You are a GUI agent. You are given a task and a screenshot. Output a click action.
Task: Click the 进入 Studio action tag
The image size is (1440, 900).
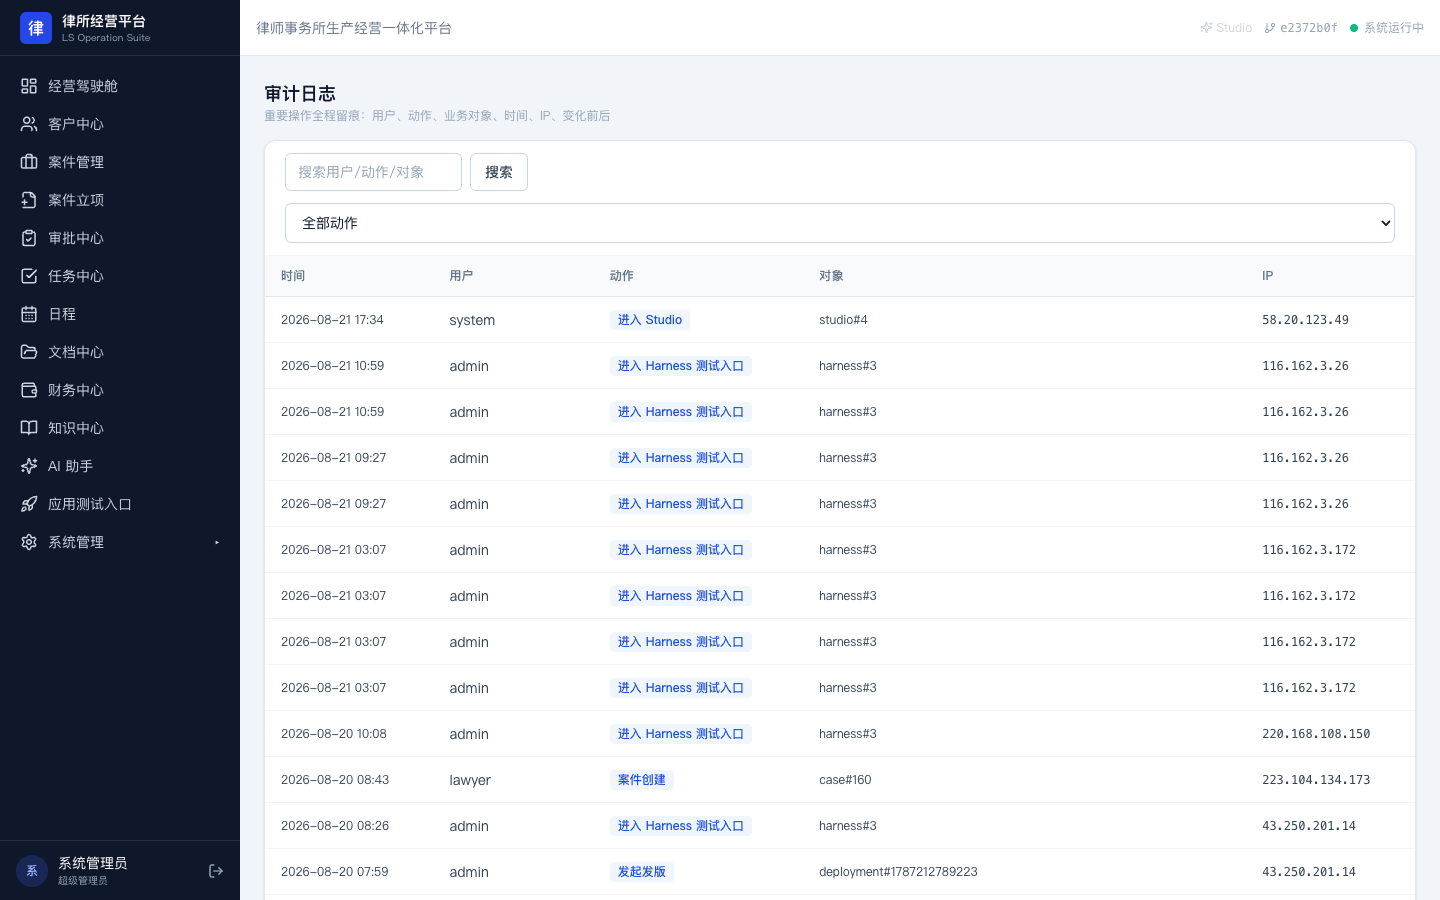pos(650,320)
